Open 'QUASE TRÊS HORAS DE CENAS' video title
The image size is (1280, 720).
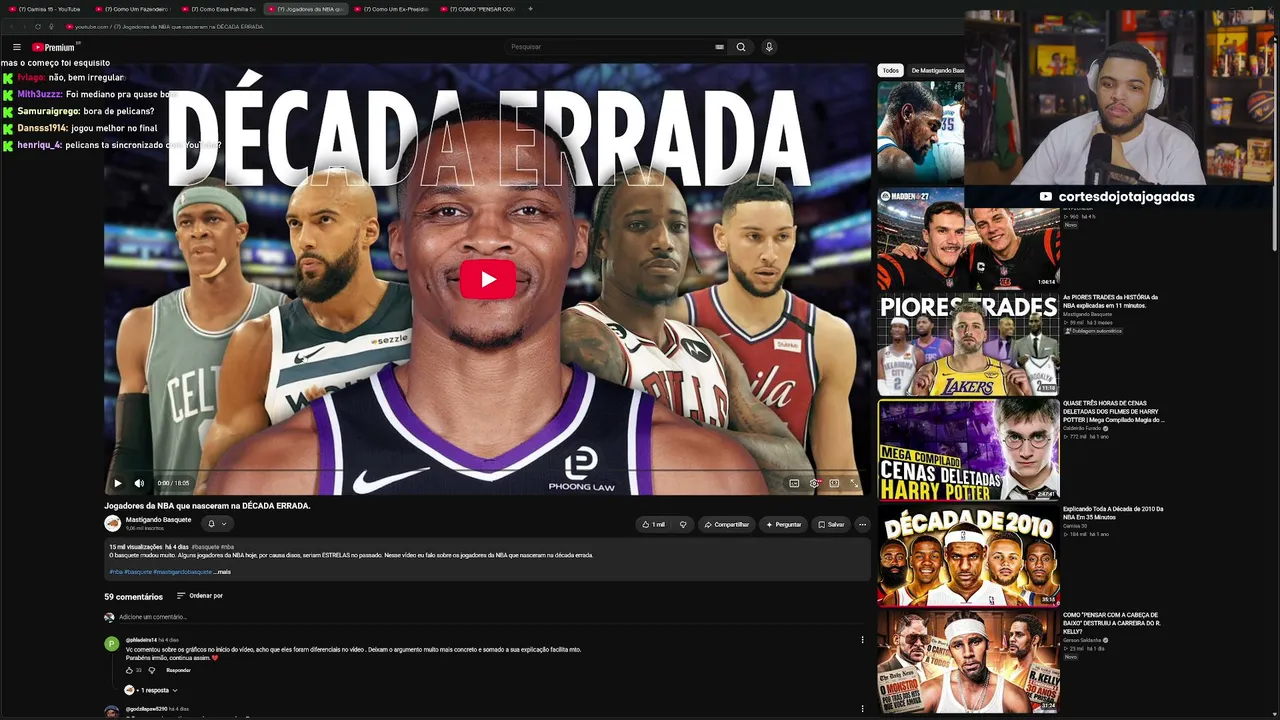[1113, 411]
